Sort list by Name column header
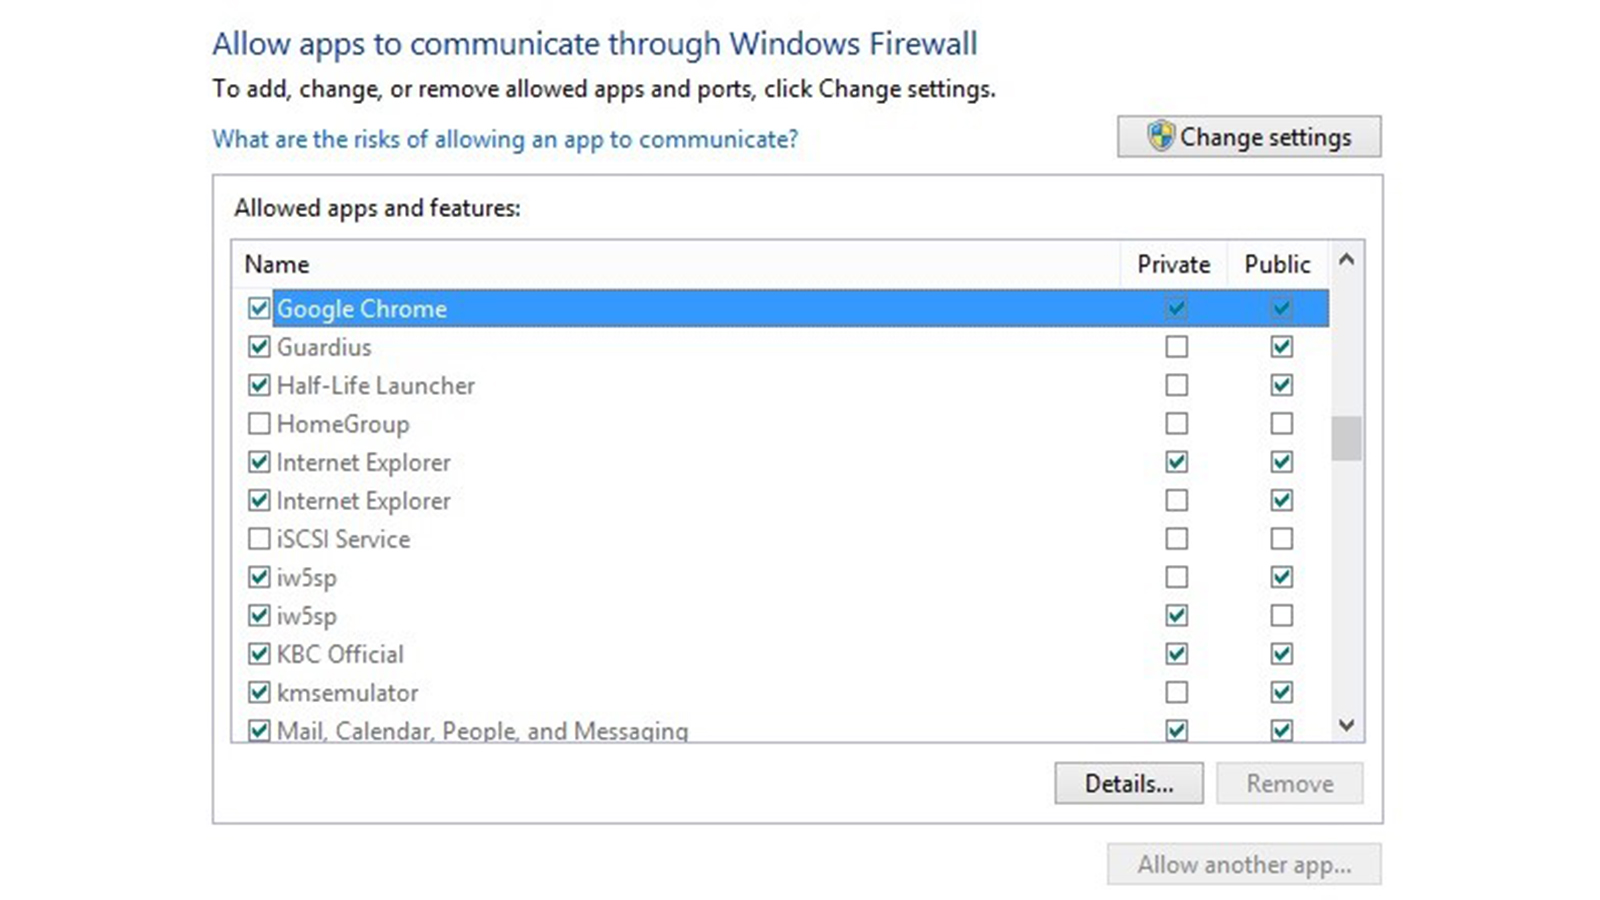This screenshot has width=1600, height=900. click(x=676, y=264)
